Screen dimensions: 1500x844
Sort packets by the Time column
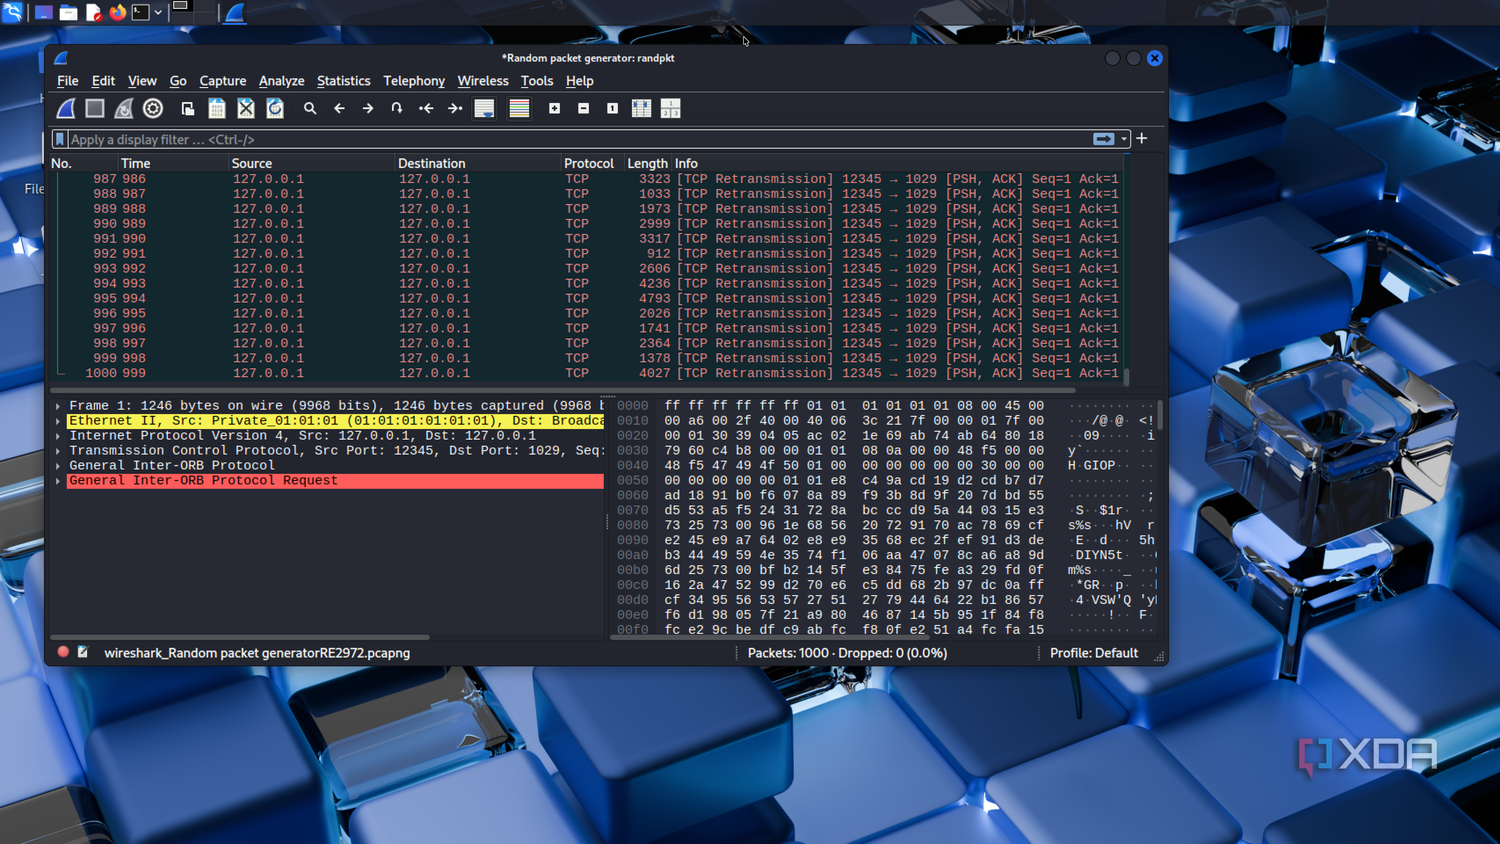click(174, 163)
